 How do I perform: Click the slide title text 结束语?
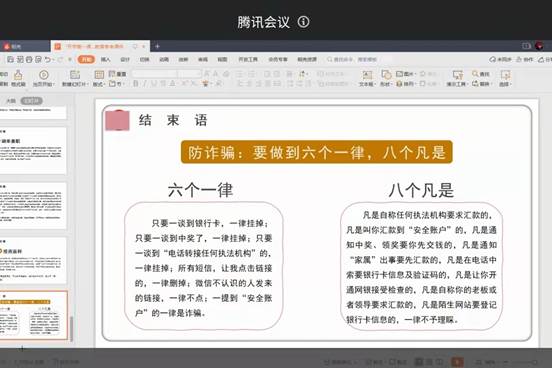click(173, 120)
